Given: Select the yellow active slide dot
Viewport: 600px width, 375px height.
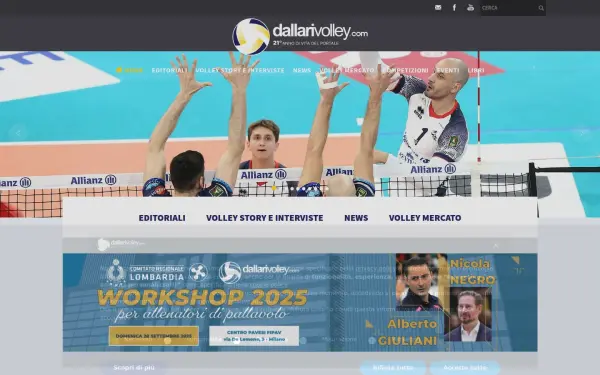Looking at the screenshot, I should click(x=274, y=188).
